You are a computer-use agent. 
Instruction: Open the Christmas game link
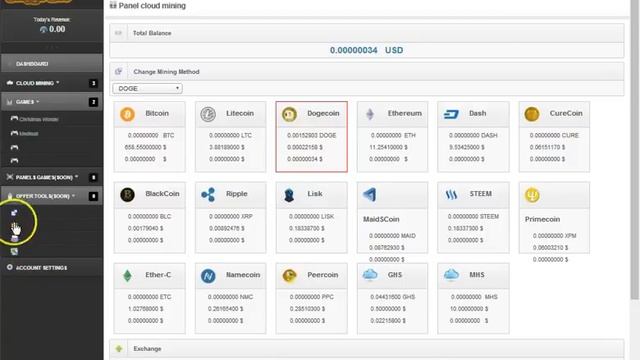coord(38,119)
